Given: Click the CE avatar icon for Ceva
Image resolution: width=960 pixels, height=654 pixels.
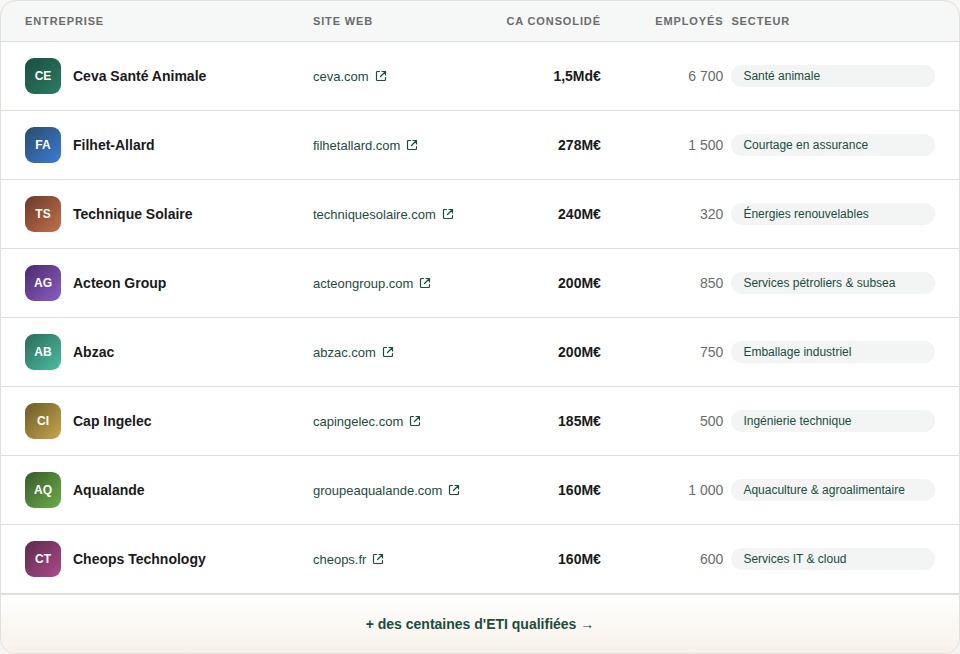Looking at the screenshot, I should (43, 76).
